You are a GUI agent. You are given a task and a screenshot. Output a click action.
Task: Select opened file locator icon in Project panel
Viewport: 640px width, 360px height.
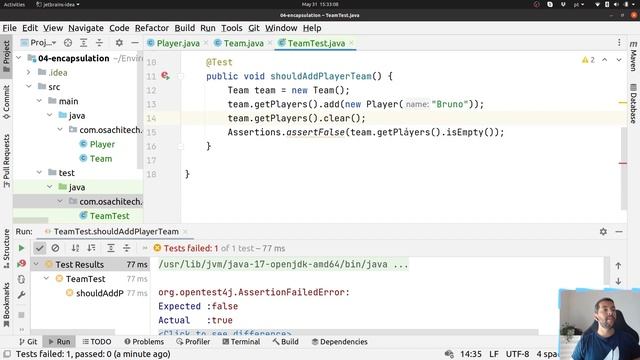point(68,42)
